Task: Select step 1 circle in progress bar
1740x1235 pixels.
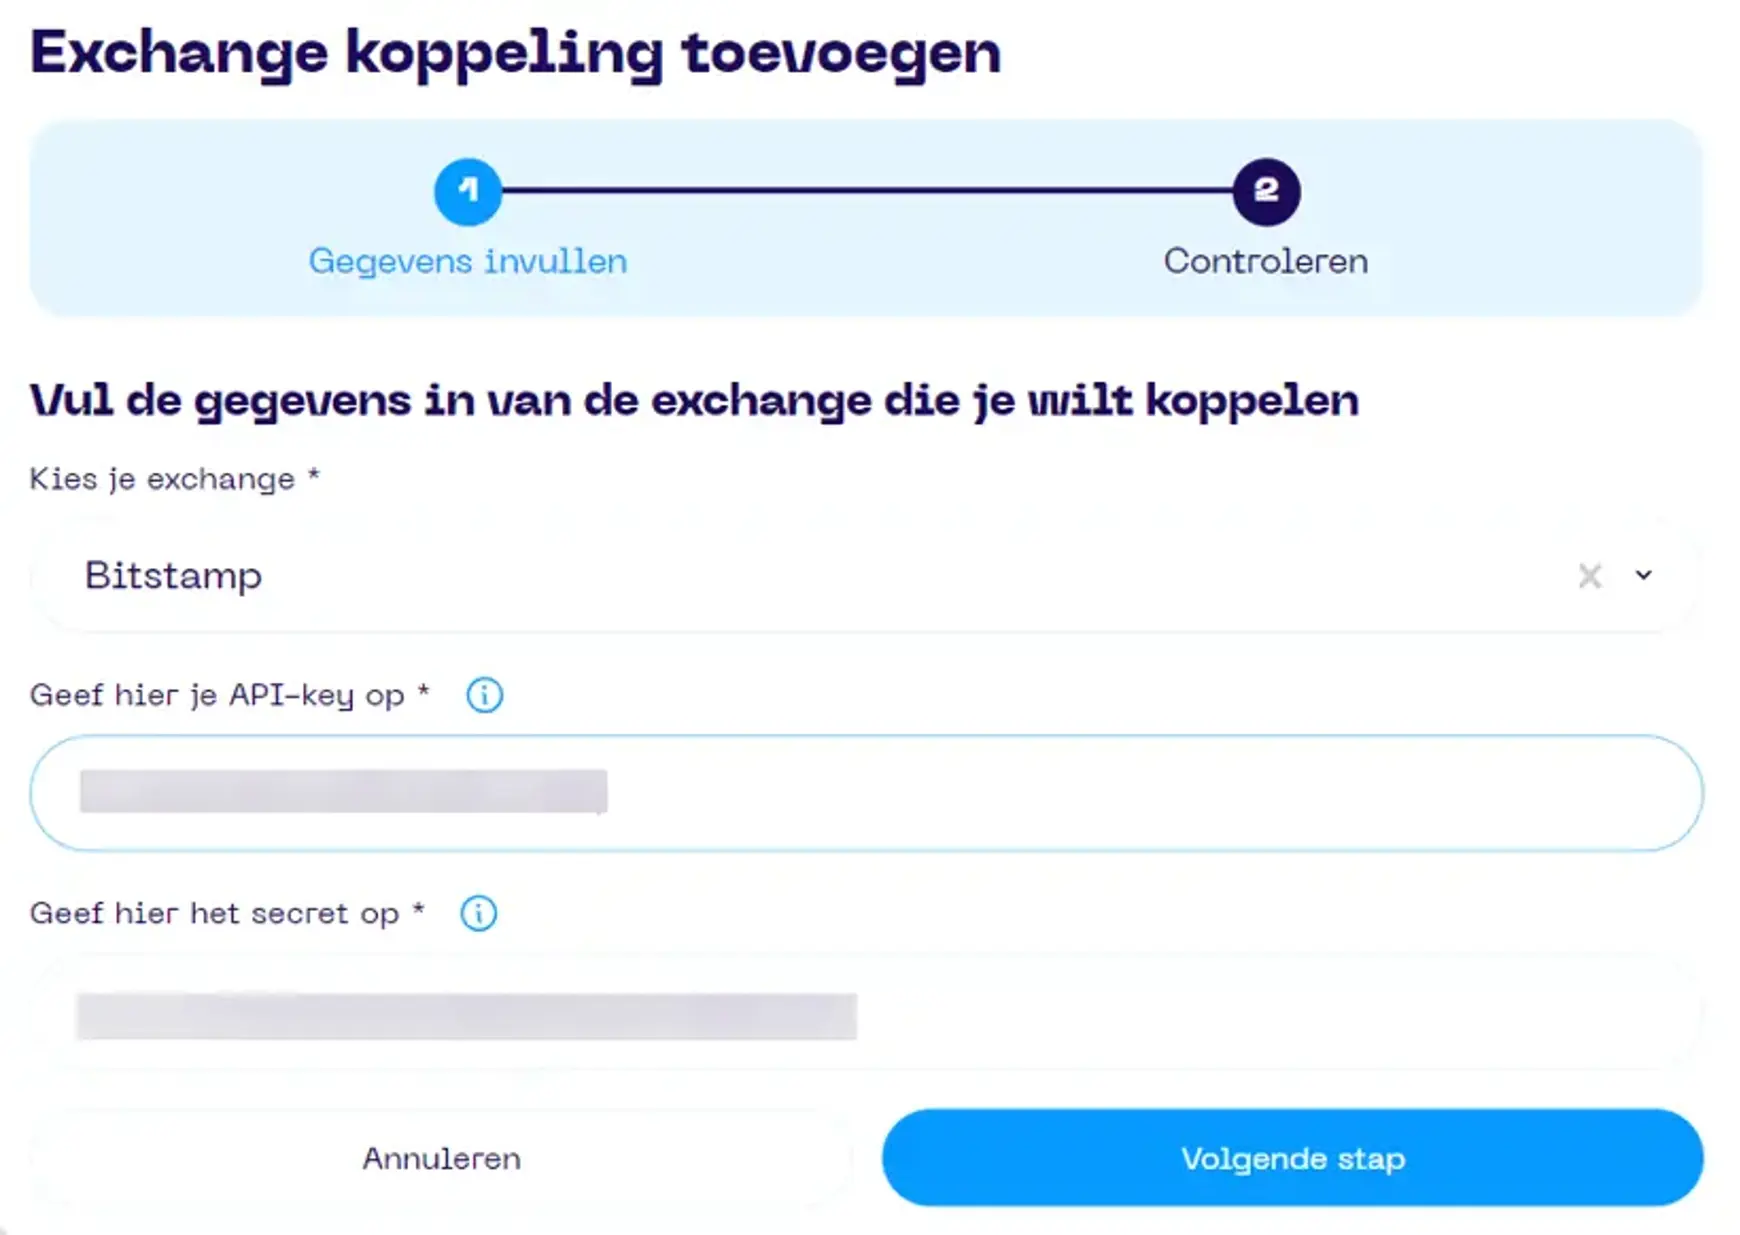Action: (x=468, y=192)
